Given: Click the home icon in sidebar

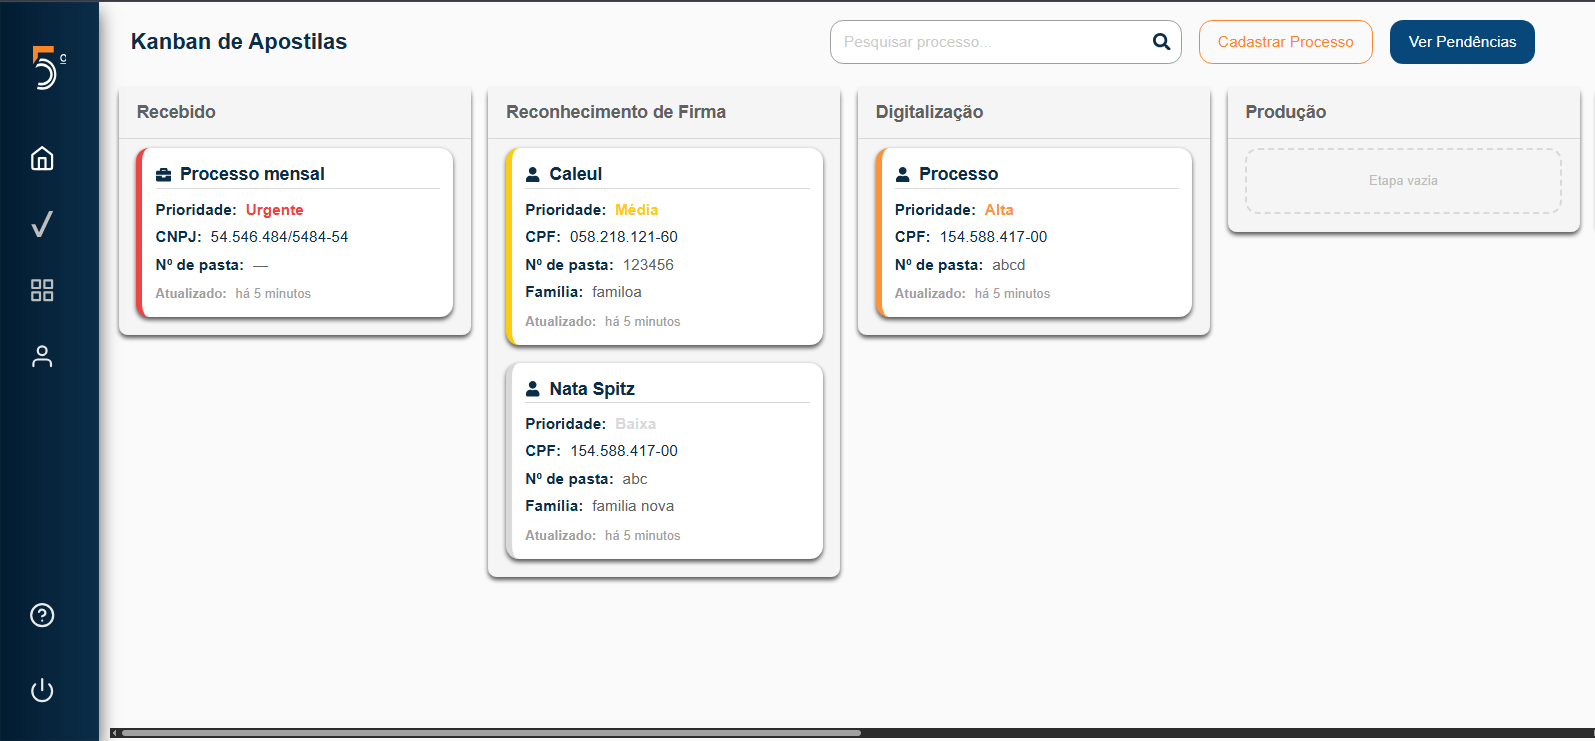Looking at the screenshot, I should tap(42, 158).
